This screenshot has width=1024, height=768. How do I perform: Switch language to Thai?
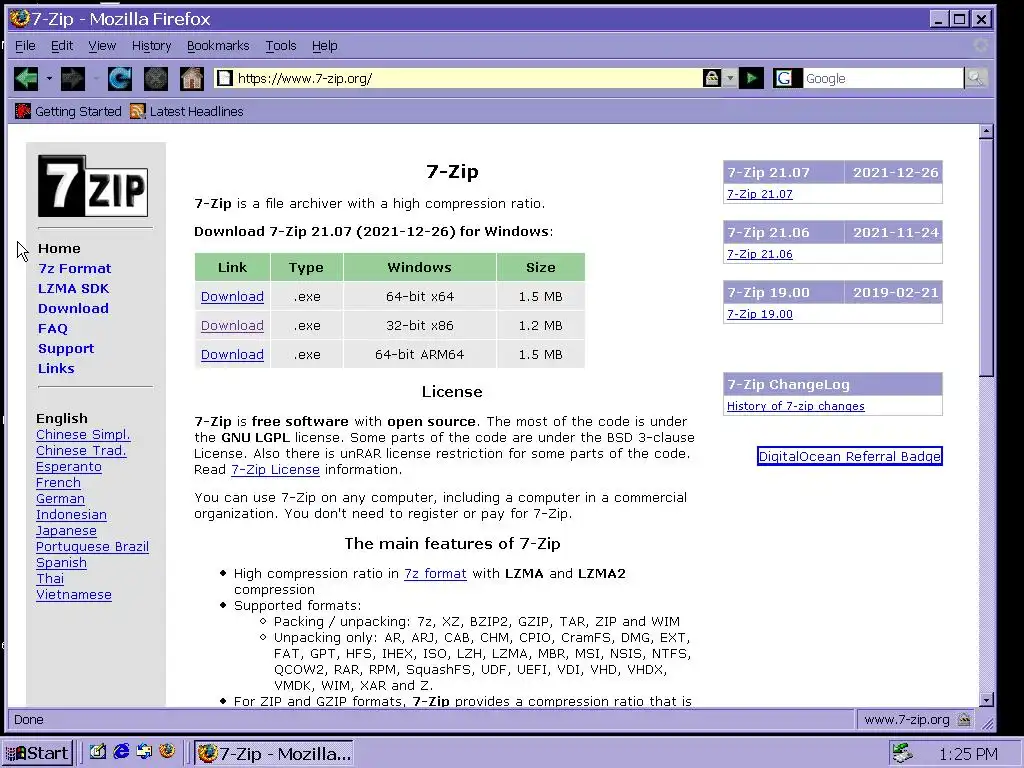50,579
